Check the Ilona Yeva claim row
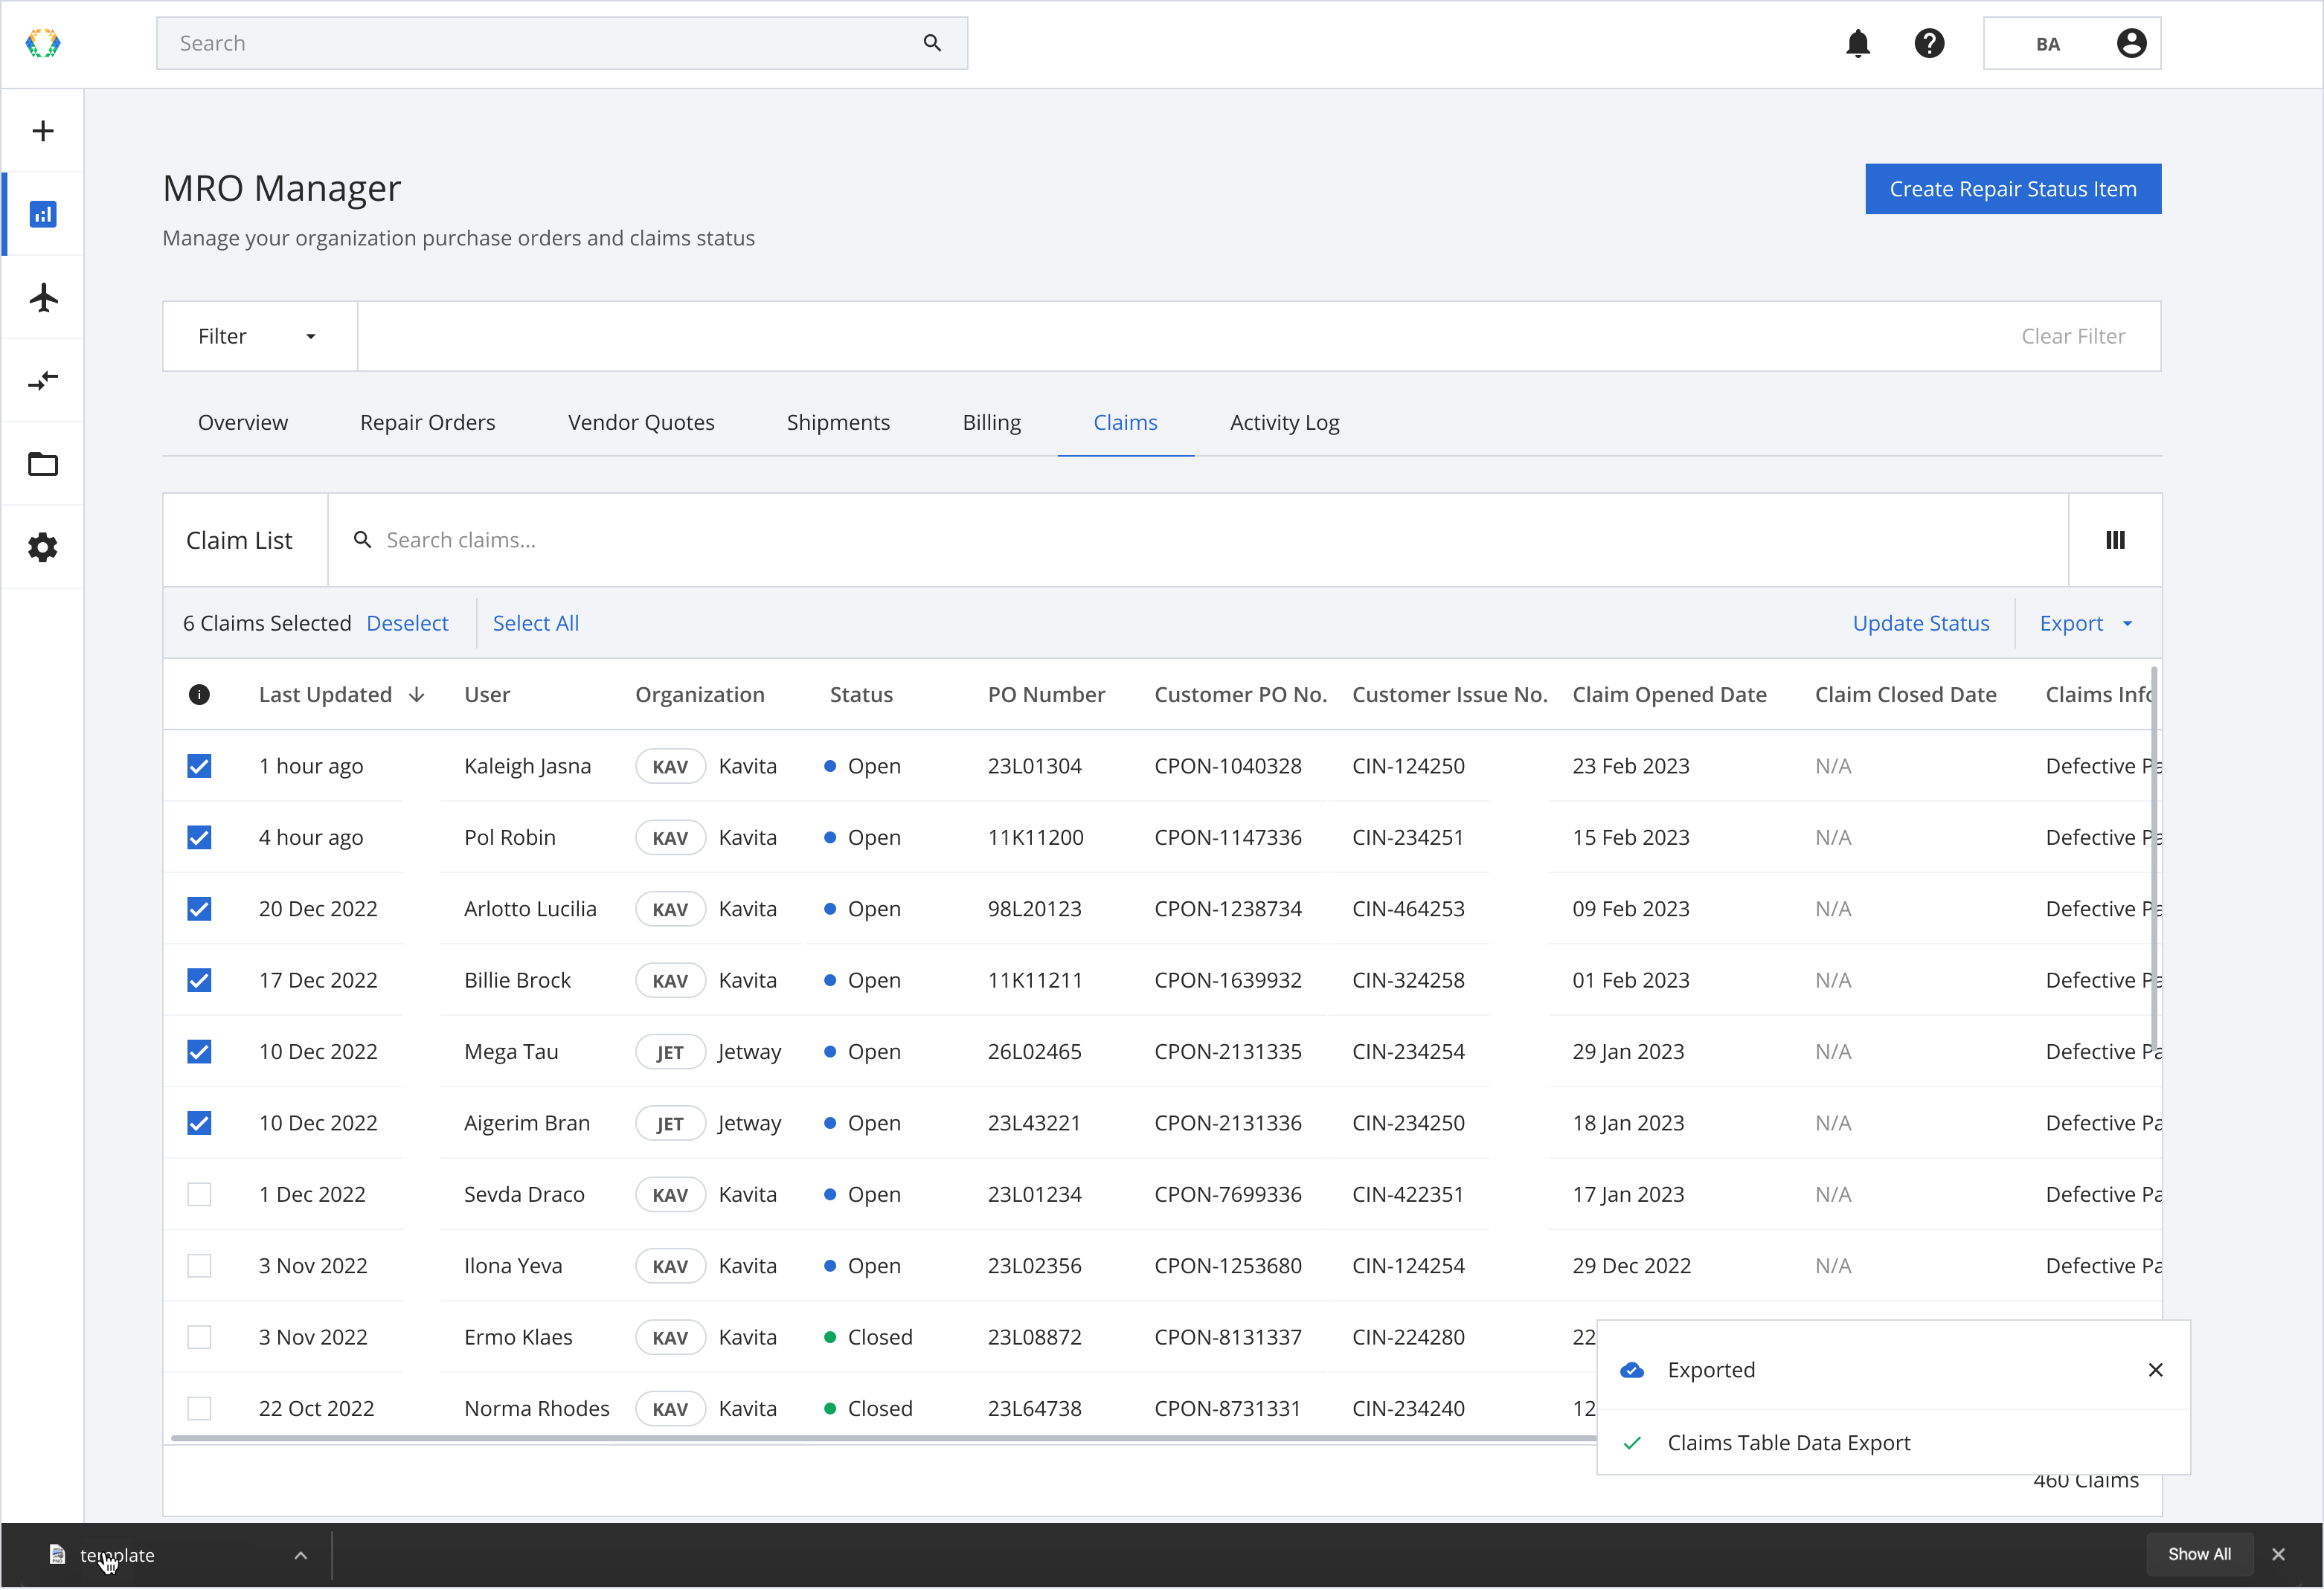 (199, 1266)
